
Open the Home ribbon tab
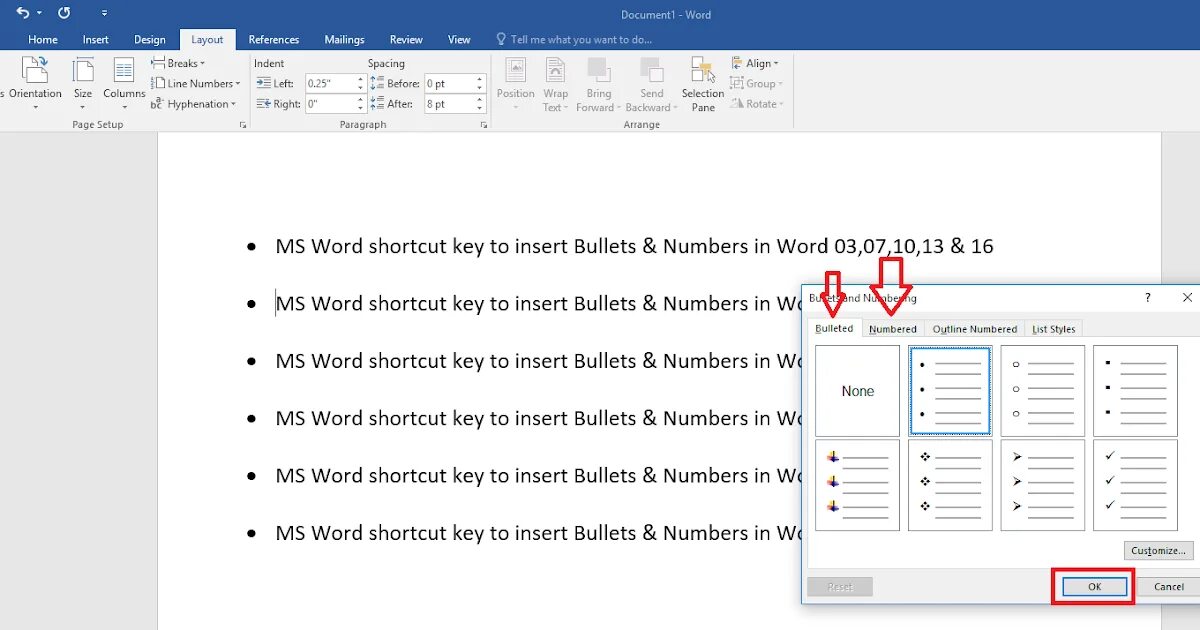pyautogui.click(x=43, y=40)
